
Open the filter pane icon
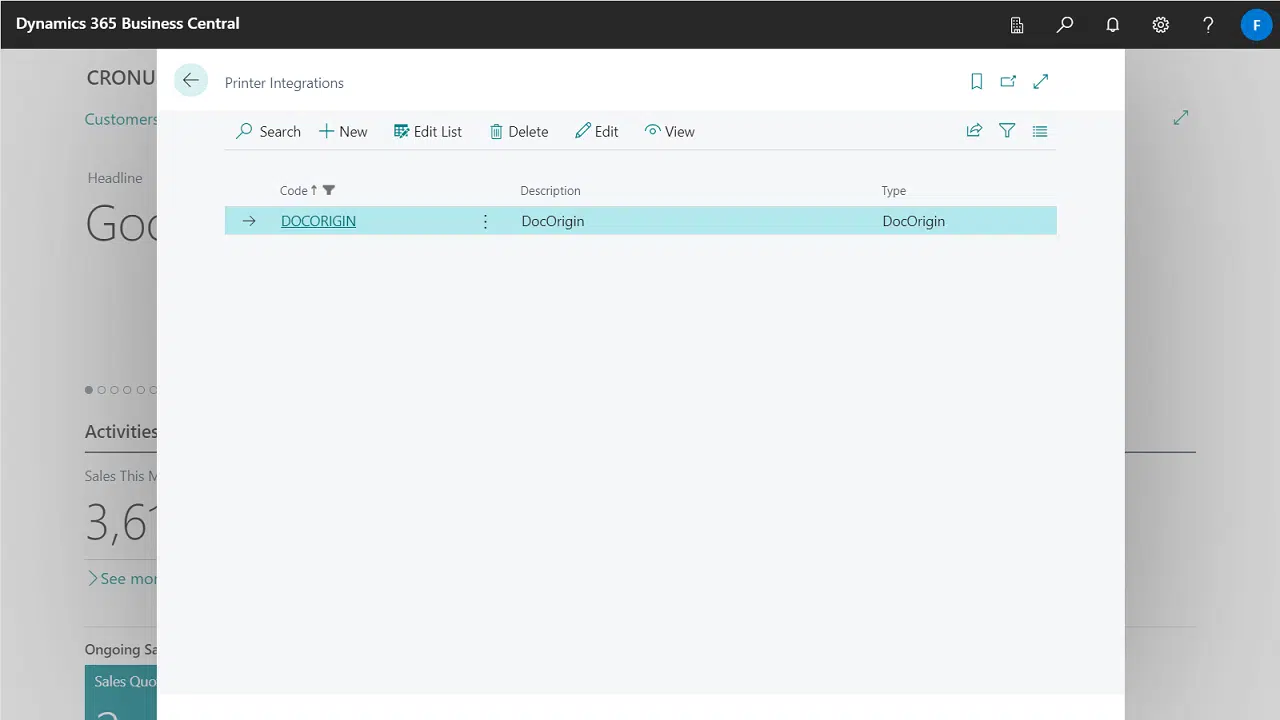(x=1007, y=131)
